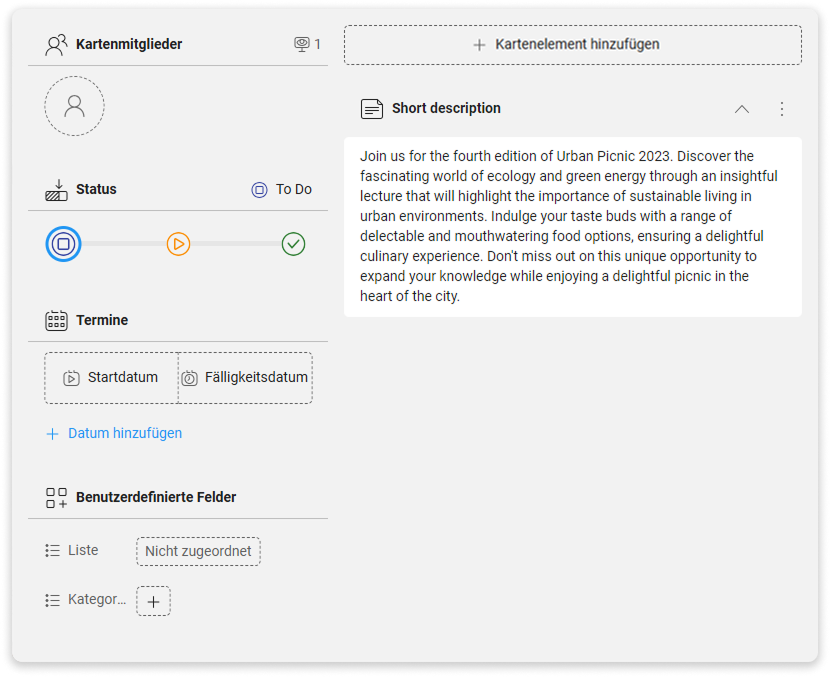830x677 pixels.
Task: Click the Liste field list icon
Action: click(52, 550)
